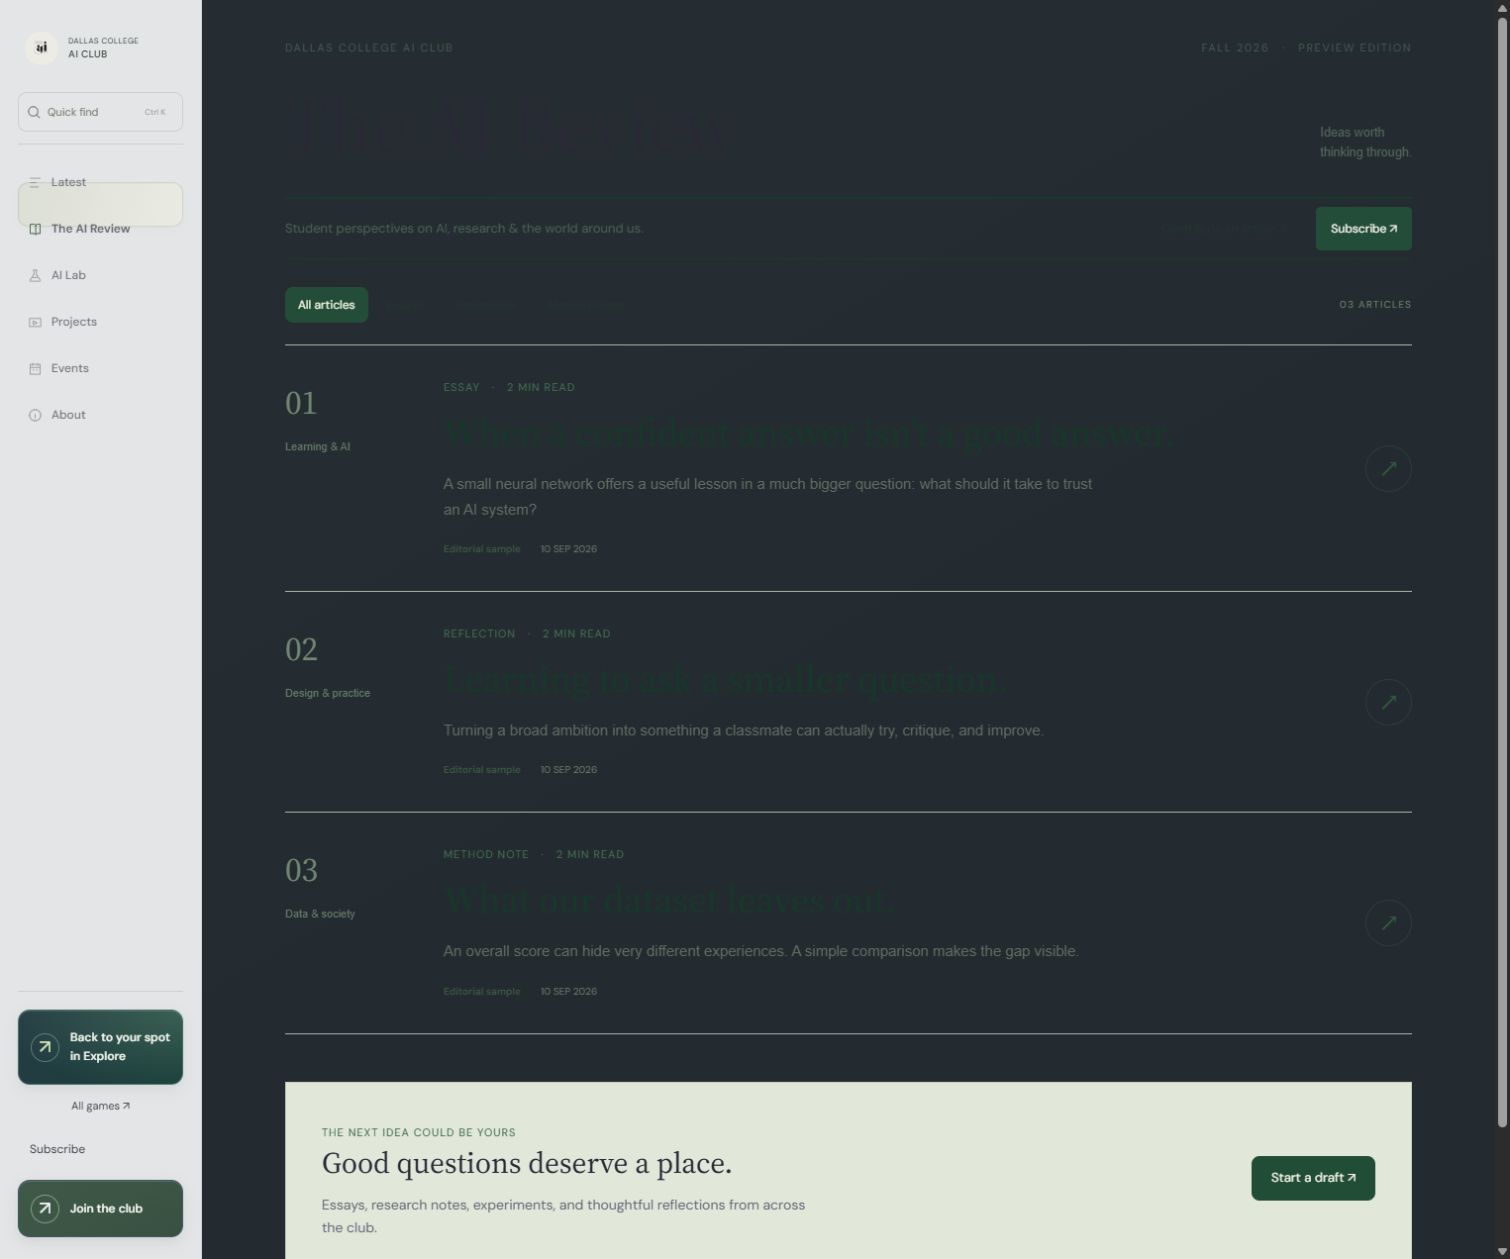Image resolution: width=1510 pixels, height=1259 pixels.
Task: Open Projects via its play-screen icon
Action: click(35, 322)
